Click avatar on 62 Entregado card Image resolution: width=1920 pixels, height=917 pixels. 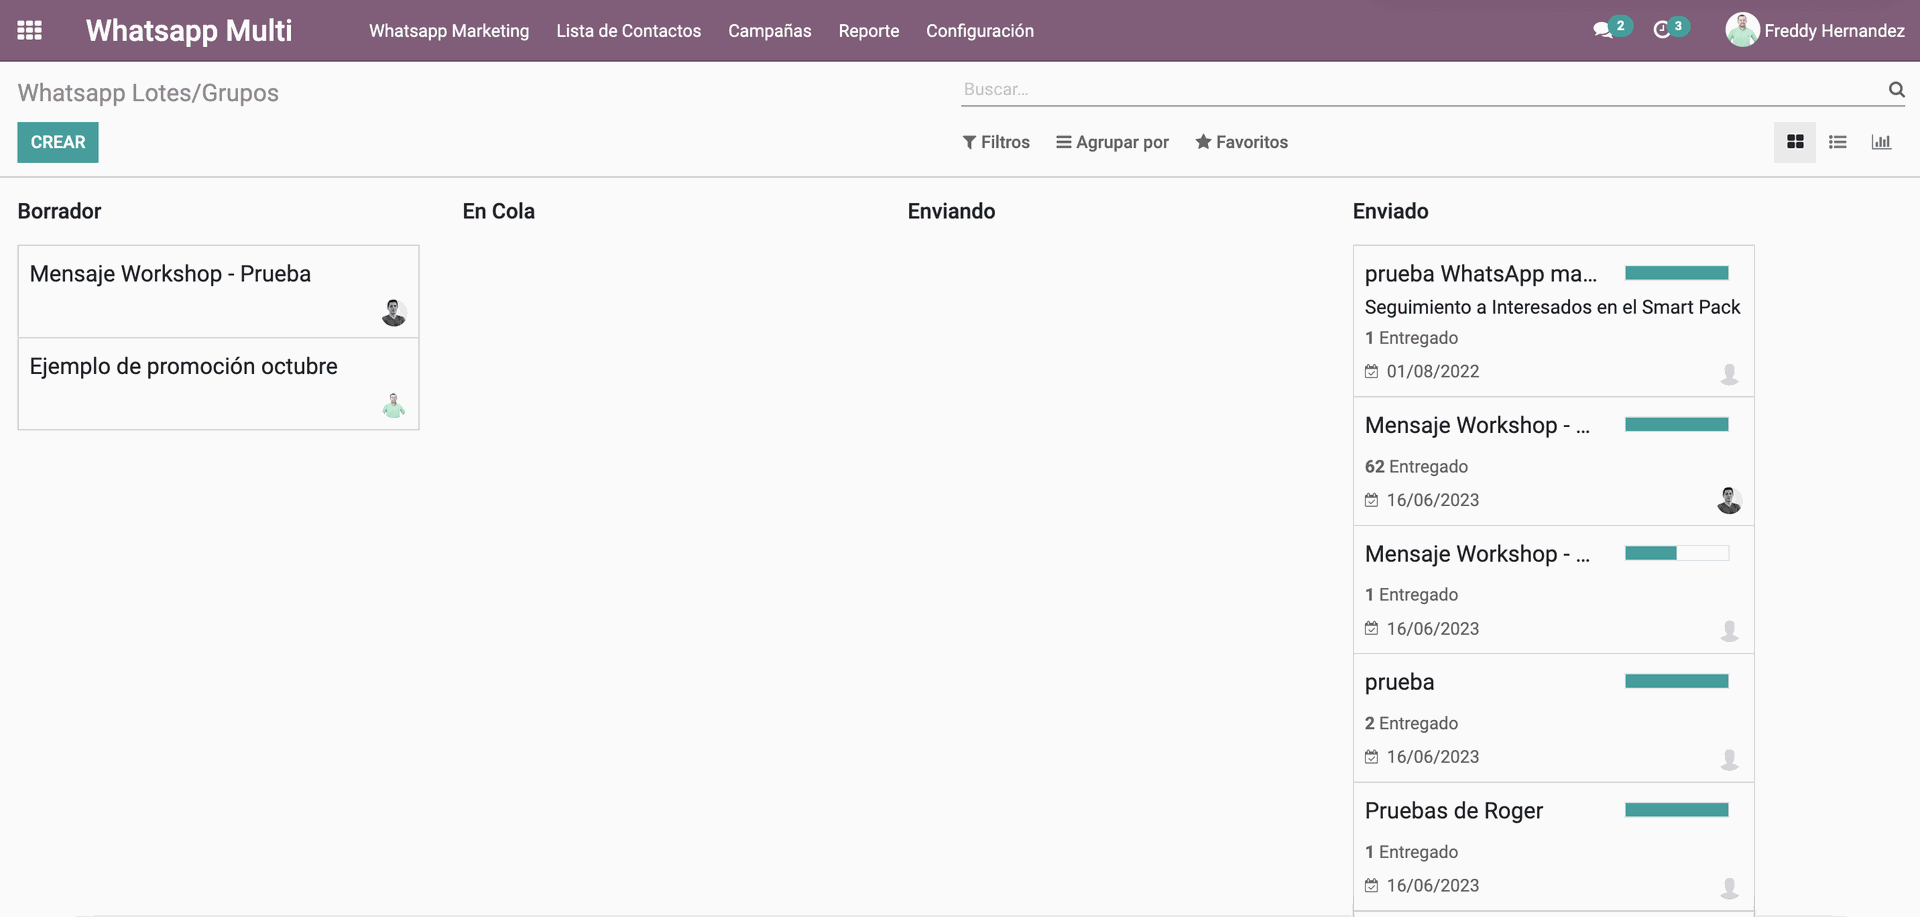pyautogui.click(x=1729, y=500)
